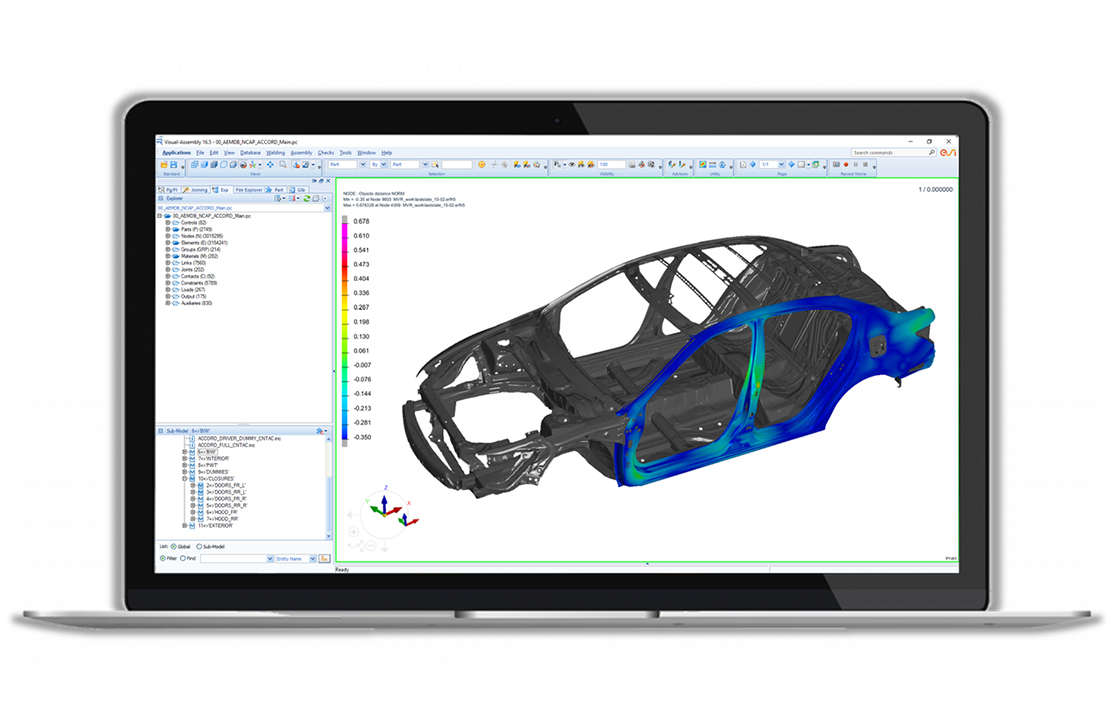Expand the Parts (P) tree node
Image resolution: width=1114 pixels, height=712 pixels.
pyautogui.click(x=167, y=229)
